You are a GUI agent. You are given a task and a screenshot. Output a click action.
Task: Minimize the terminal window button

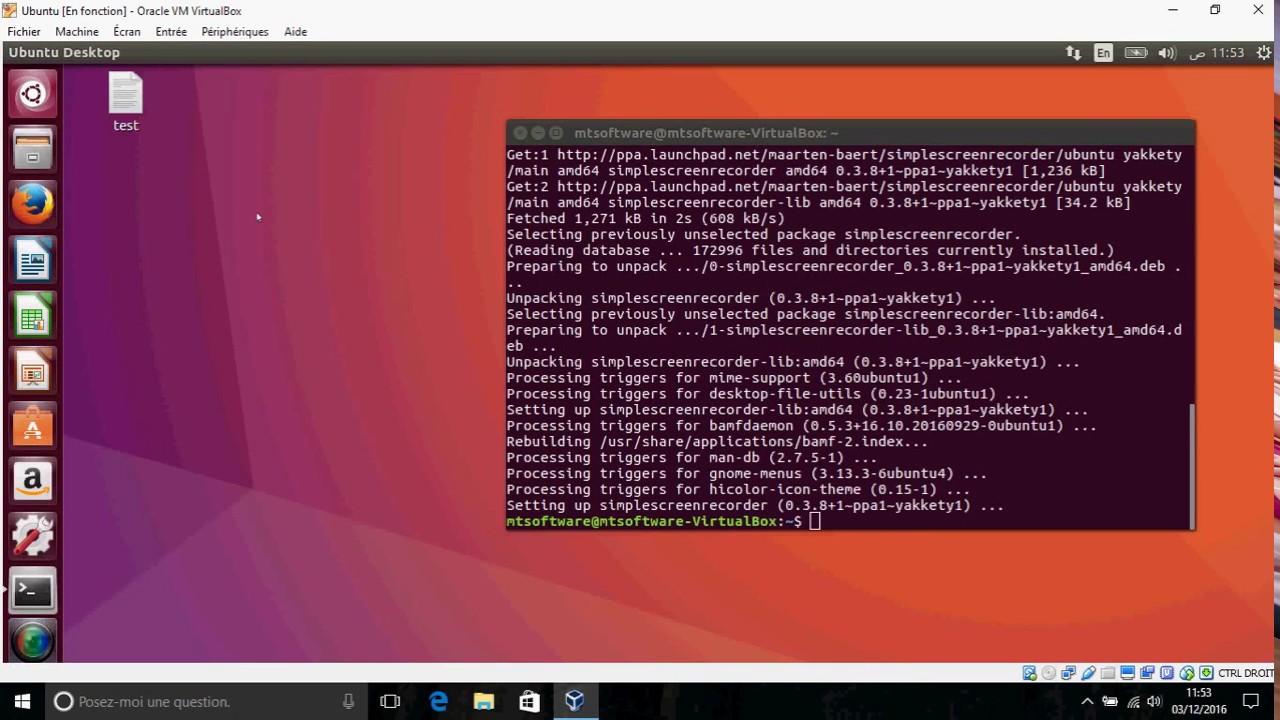(538, 132)
